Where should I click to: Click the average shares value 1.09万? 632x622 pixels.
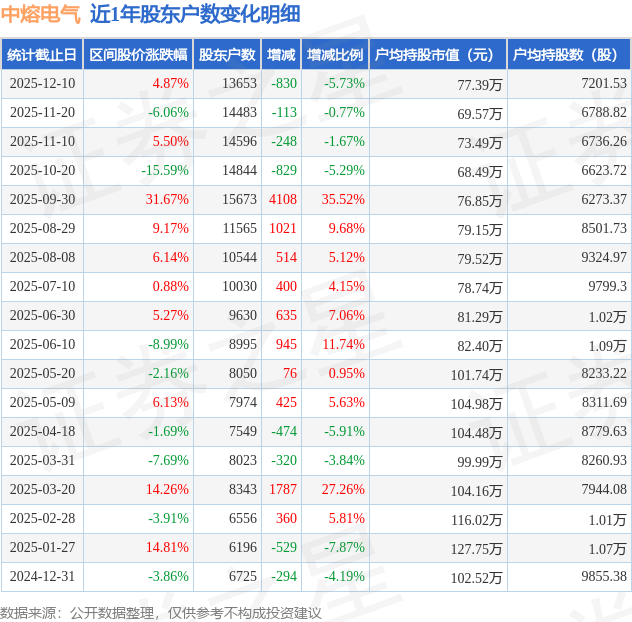coord(607,346)
